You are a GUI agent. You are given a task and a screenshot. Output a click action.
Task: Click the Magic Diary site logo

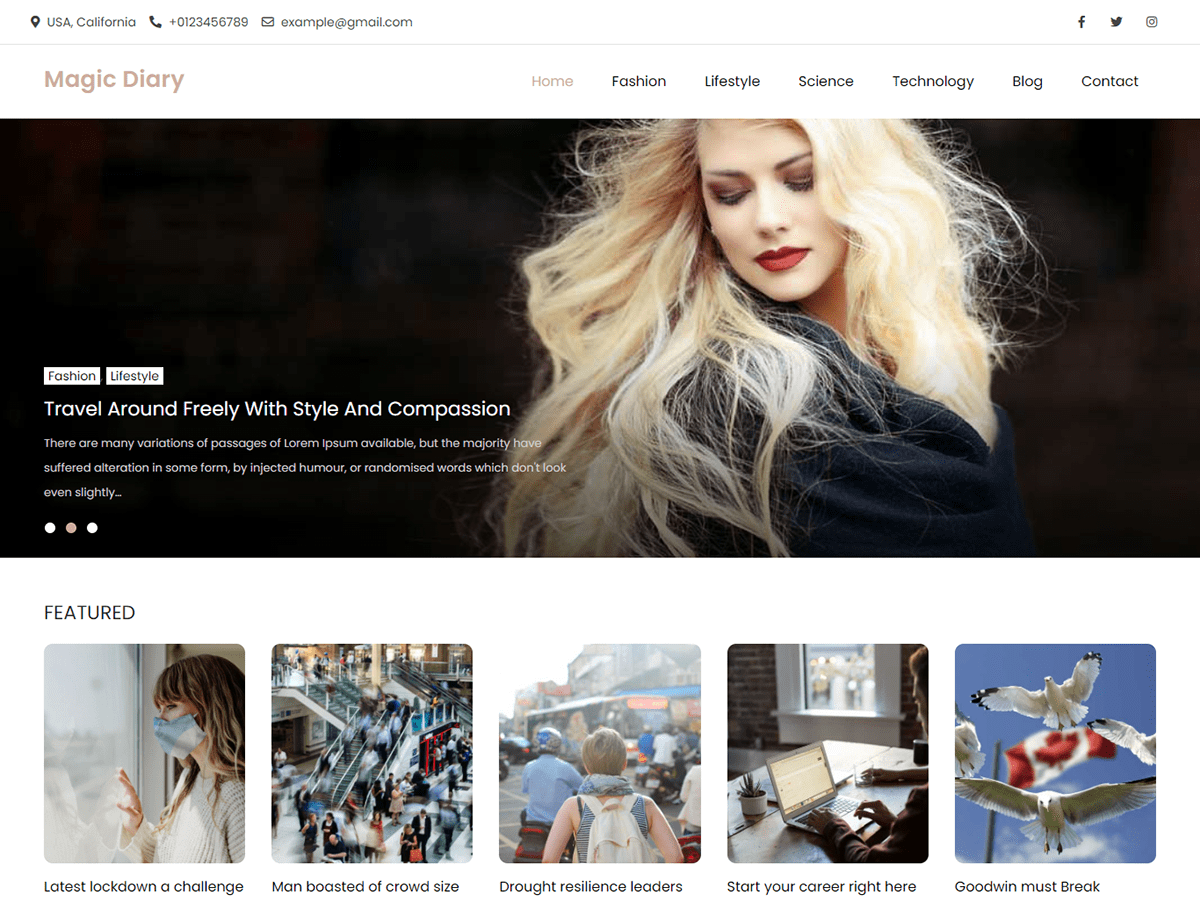114,80
